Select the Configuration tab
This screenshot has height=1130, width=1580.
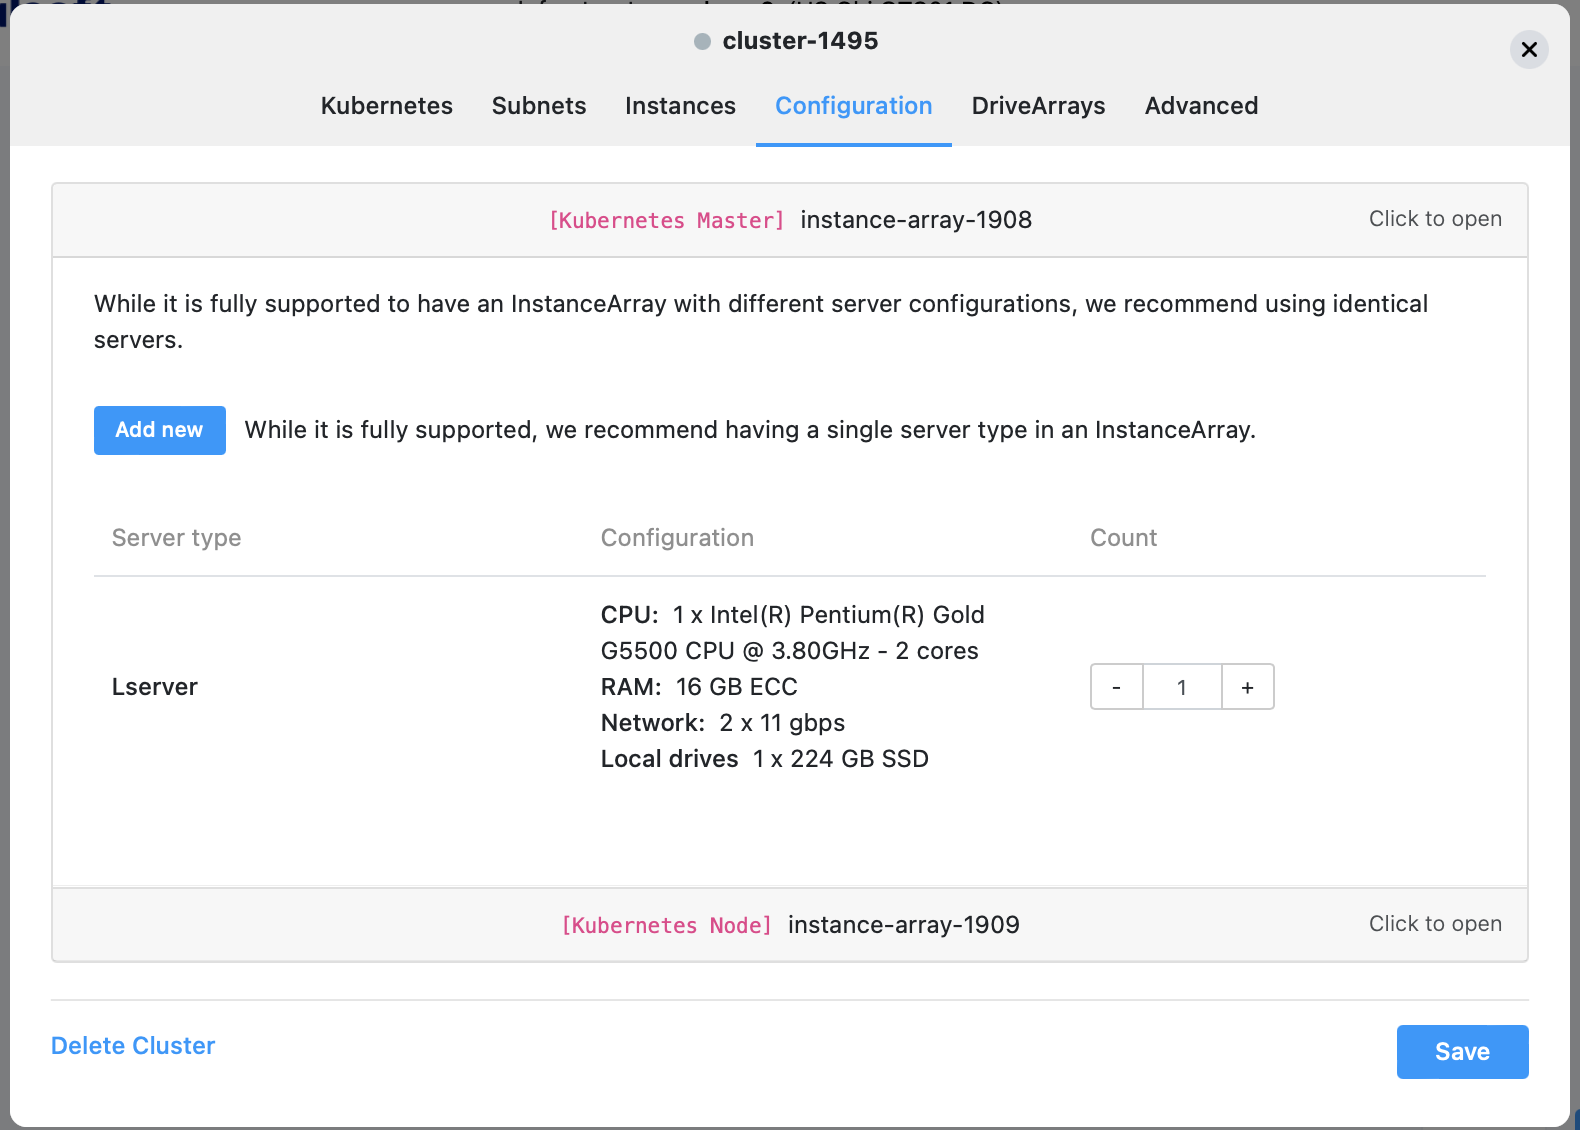853,106
